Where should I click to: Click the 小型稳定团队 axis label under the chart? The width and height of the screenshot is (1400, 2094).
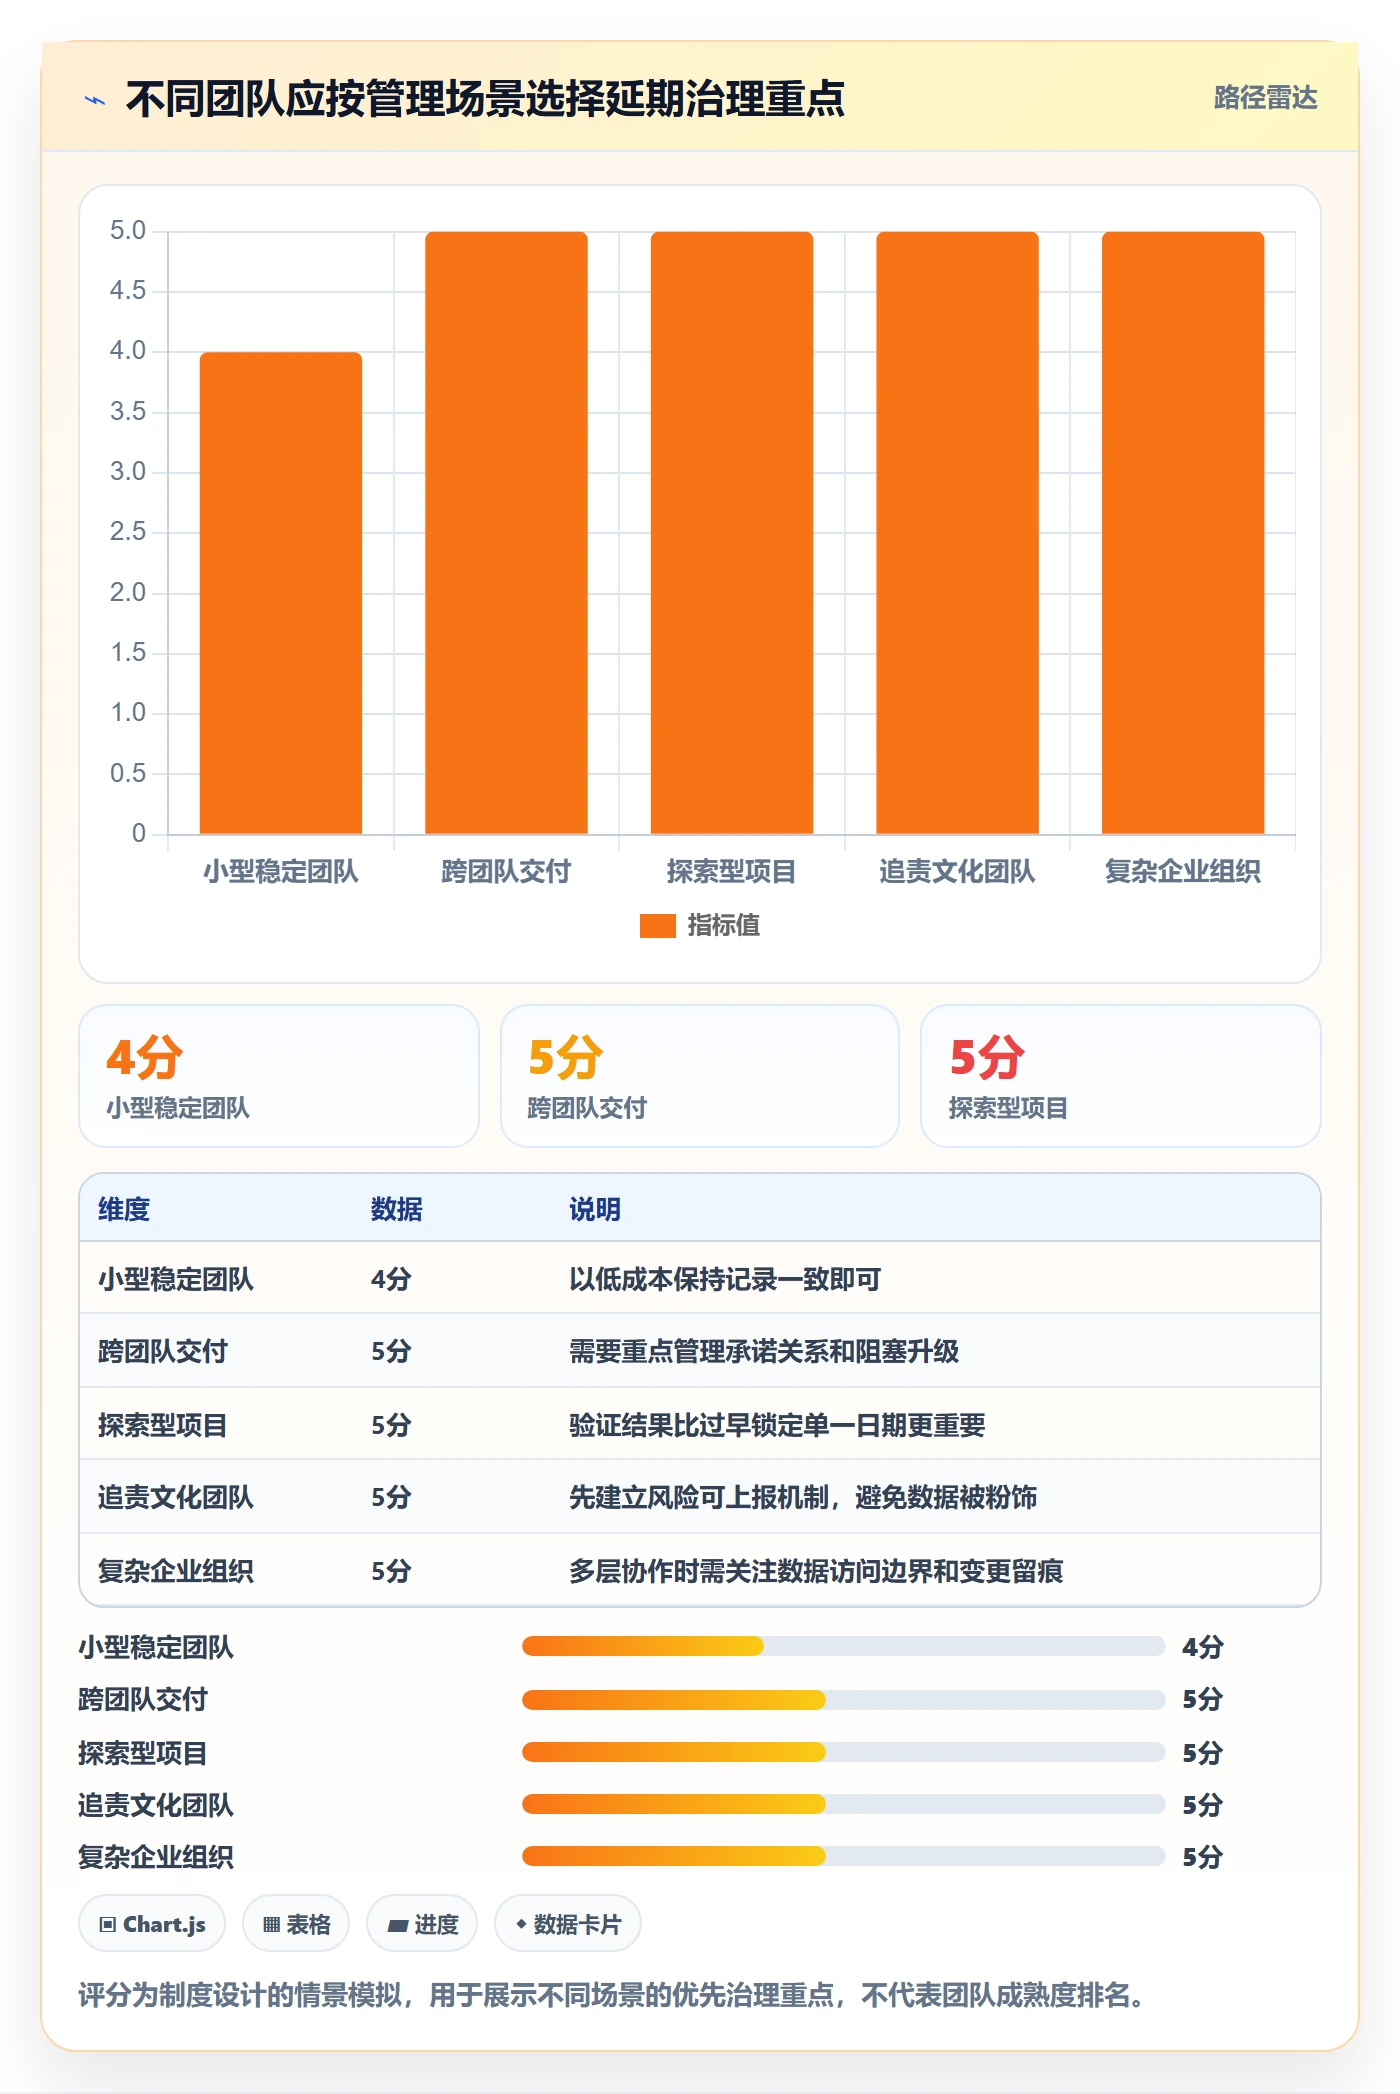(281, 872)
